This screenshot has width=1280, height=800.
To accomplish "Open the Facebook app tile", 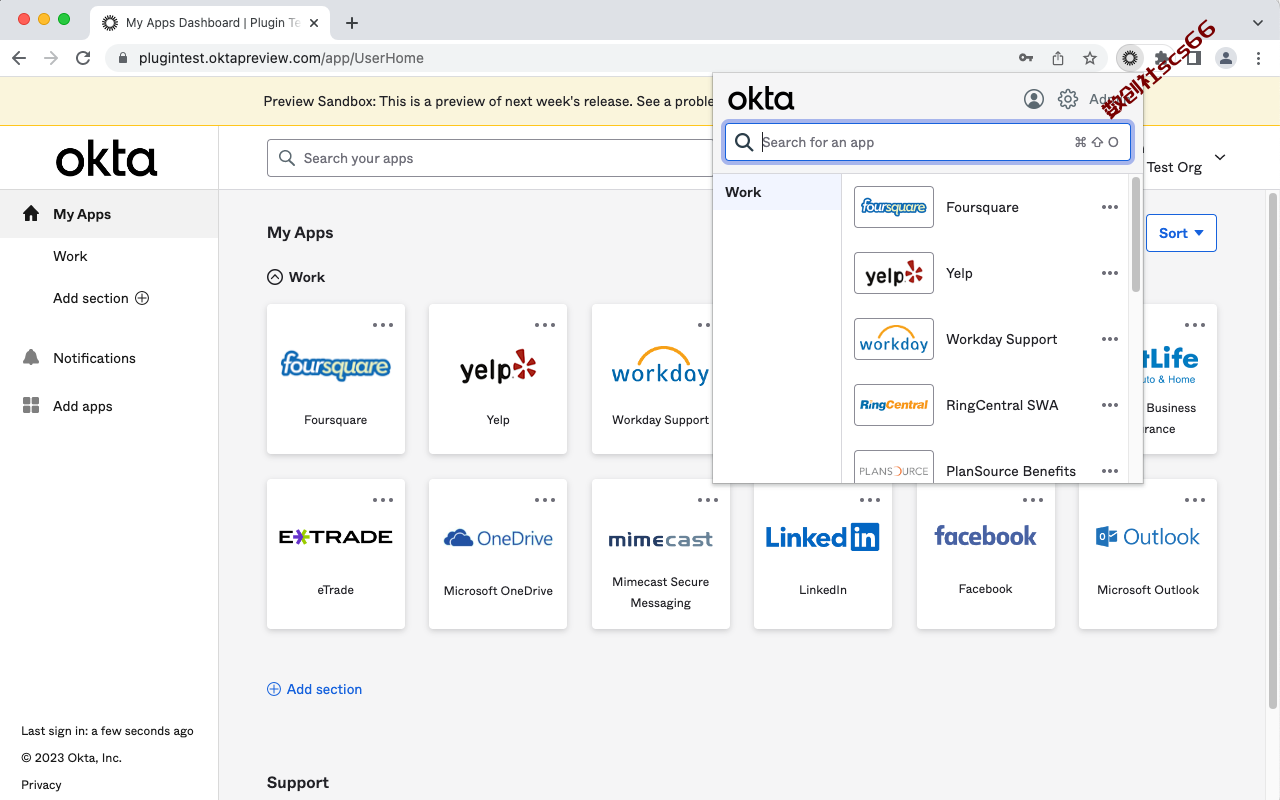I will (986, 554).
